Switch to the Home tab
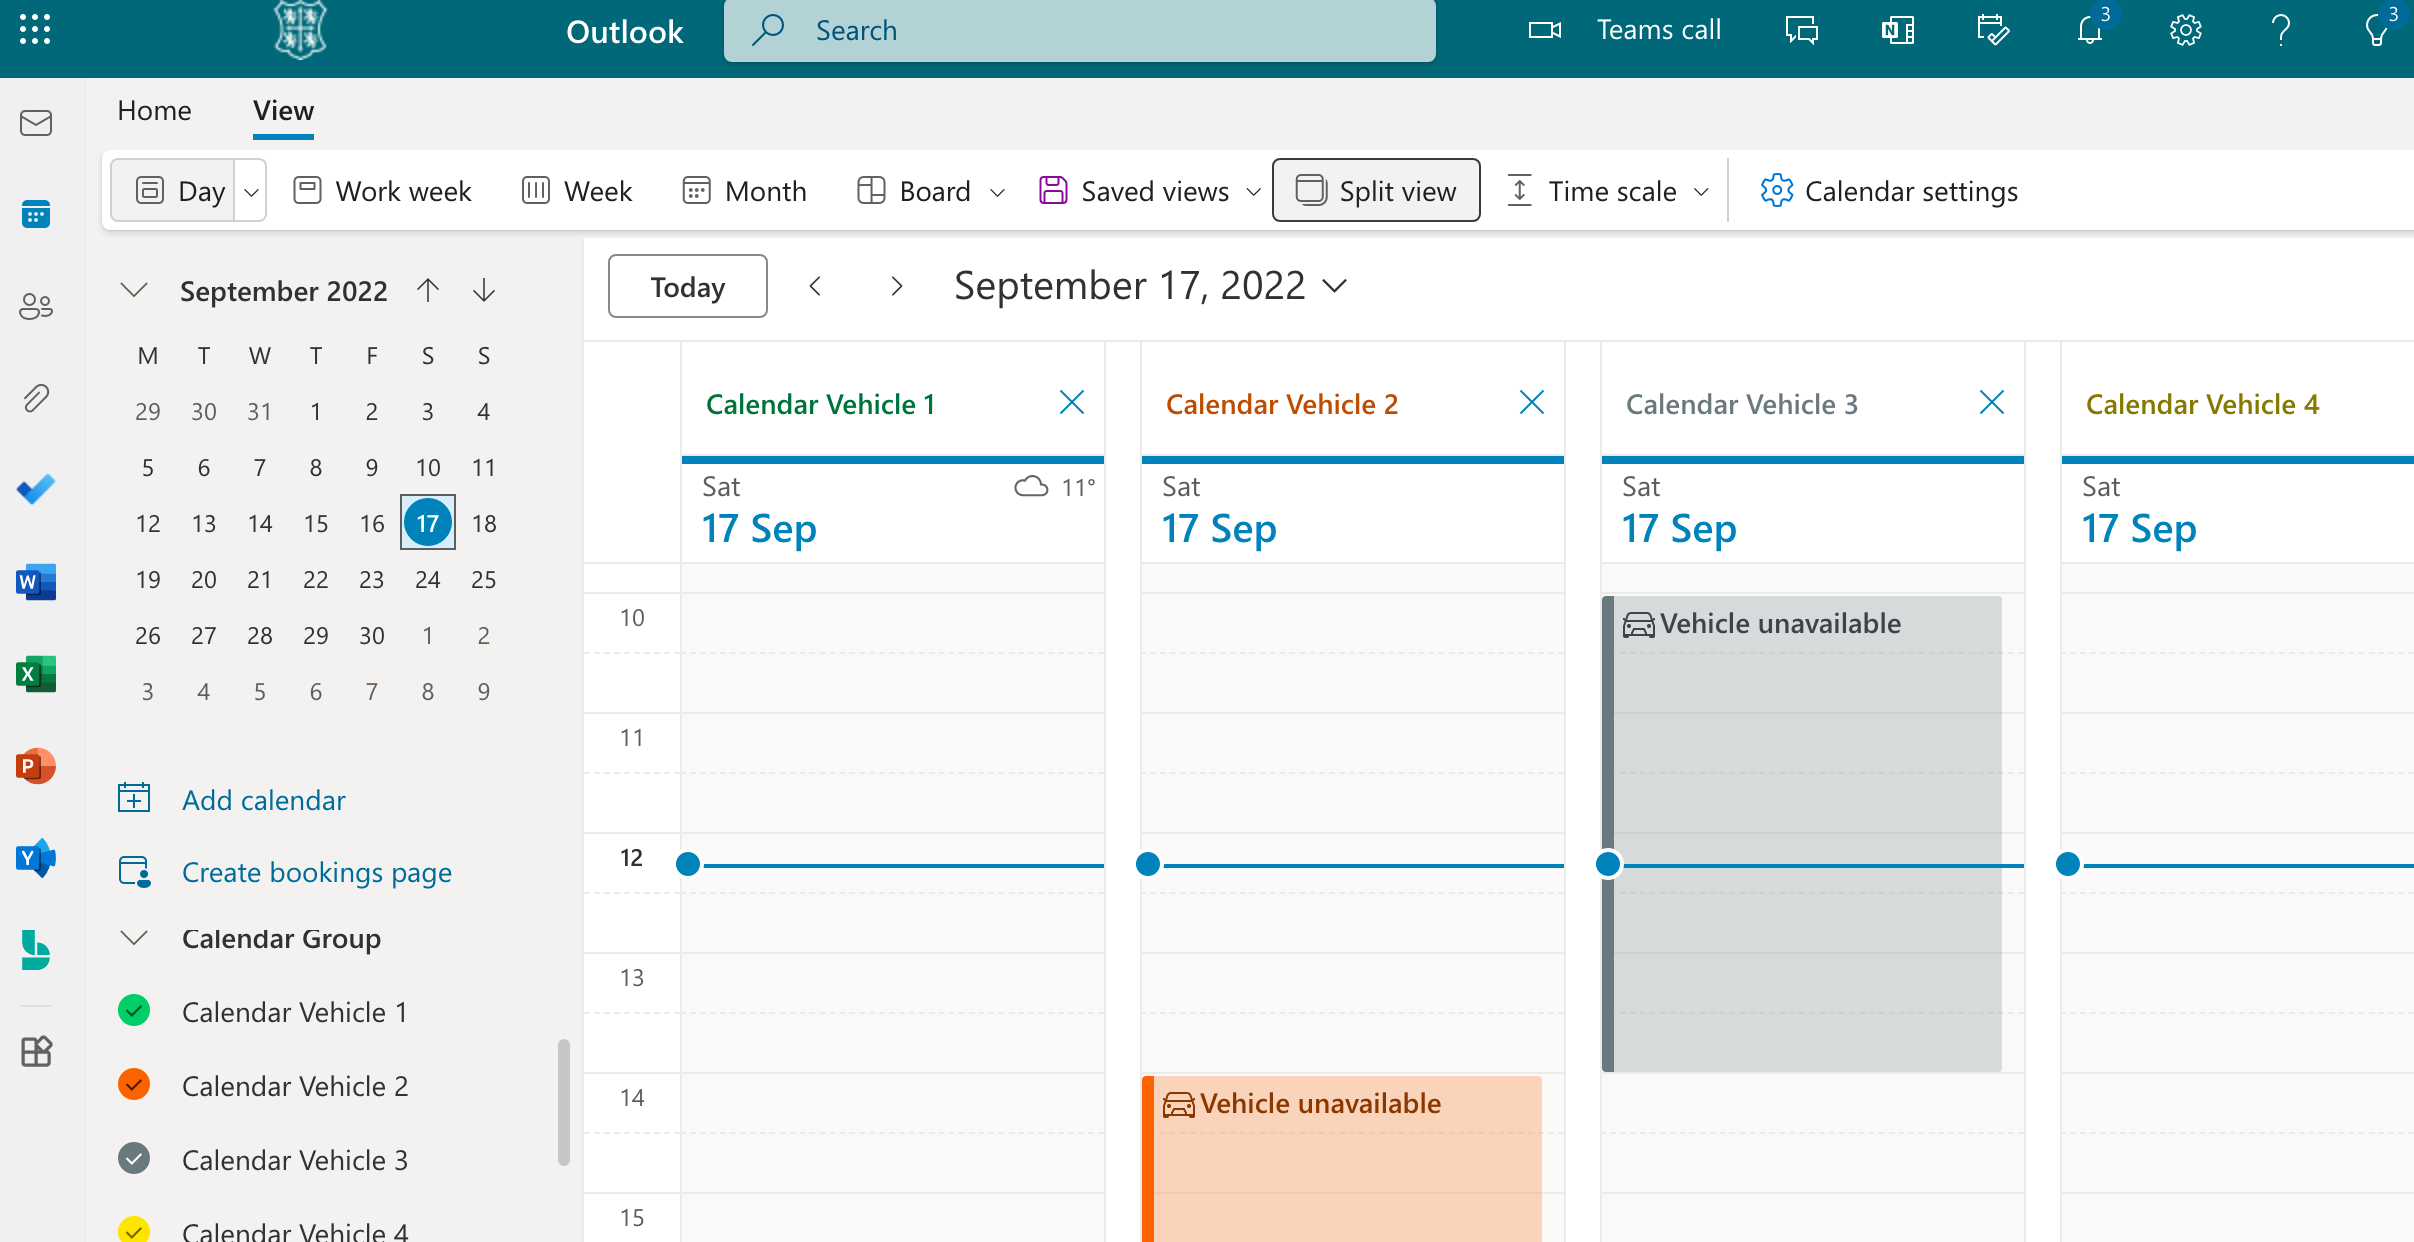 pos(154,111)
